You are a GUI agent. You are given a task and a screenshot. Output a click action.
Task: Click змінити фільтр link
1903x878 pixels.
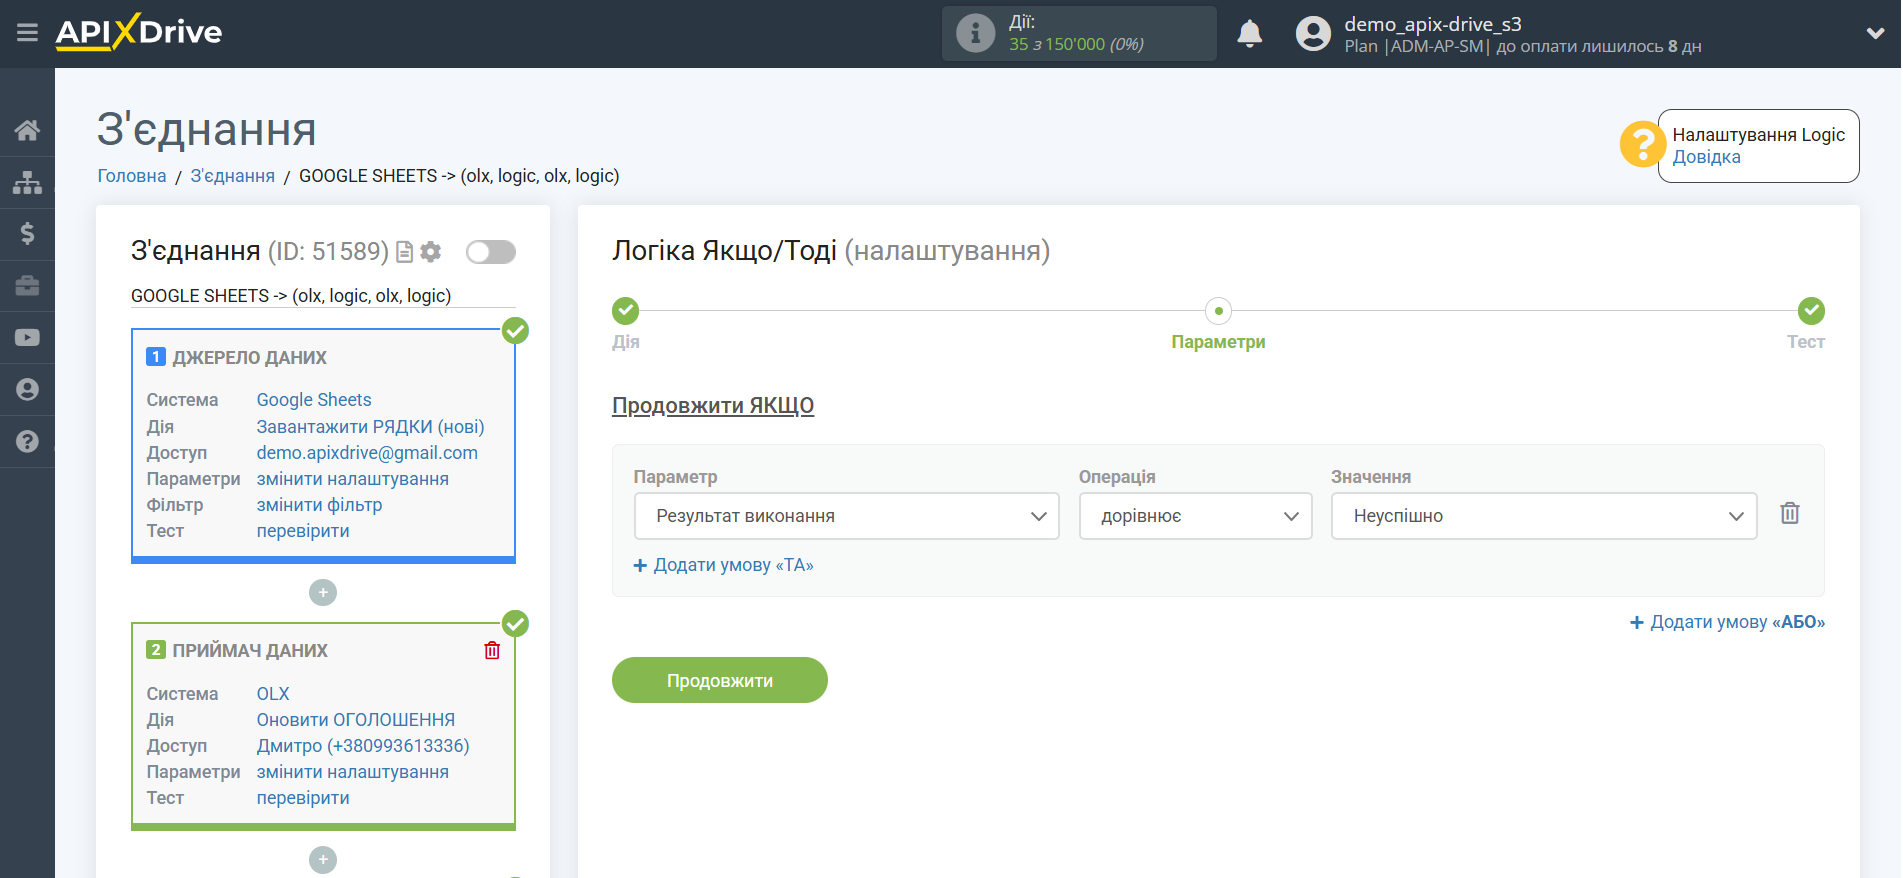click(319, 505)
